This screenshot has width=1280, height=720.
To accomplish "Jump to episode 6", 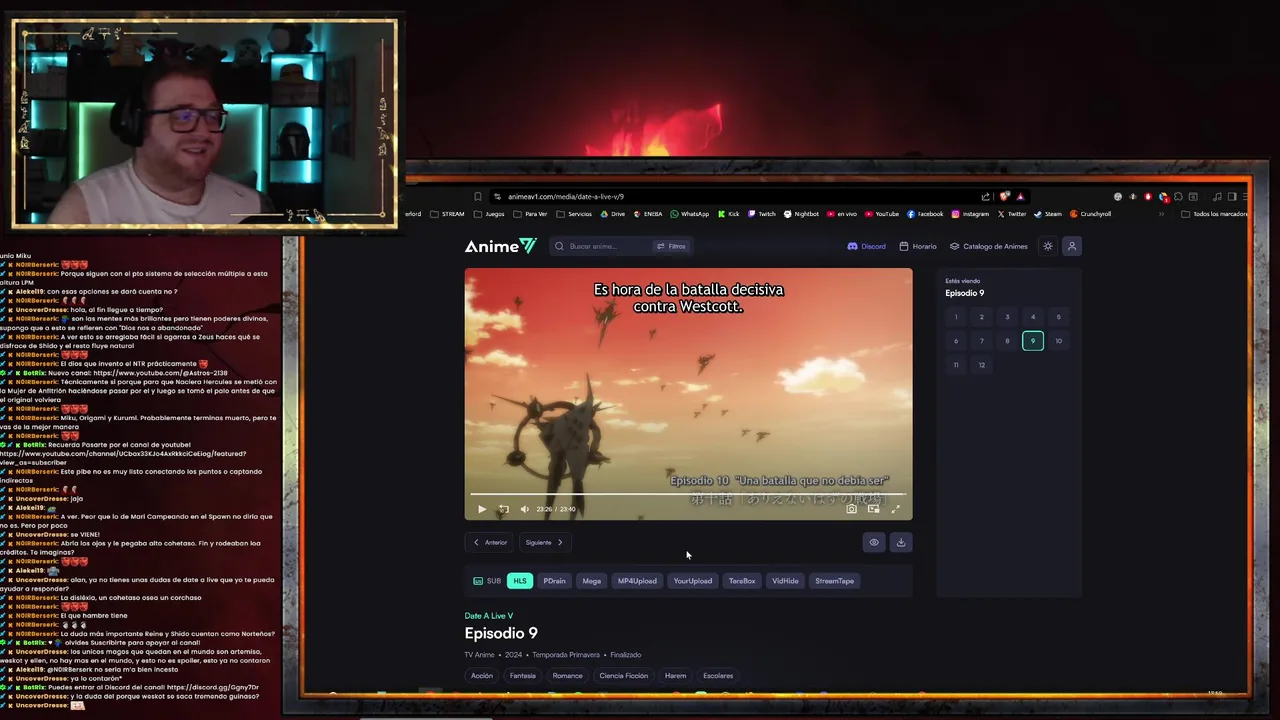I will 956,341.
